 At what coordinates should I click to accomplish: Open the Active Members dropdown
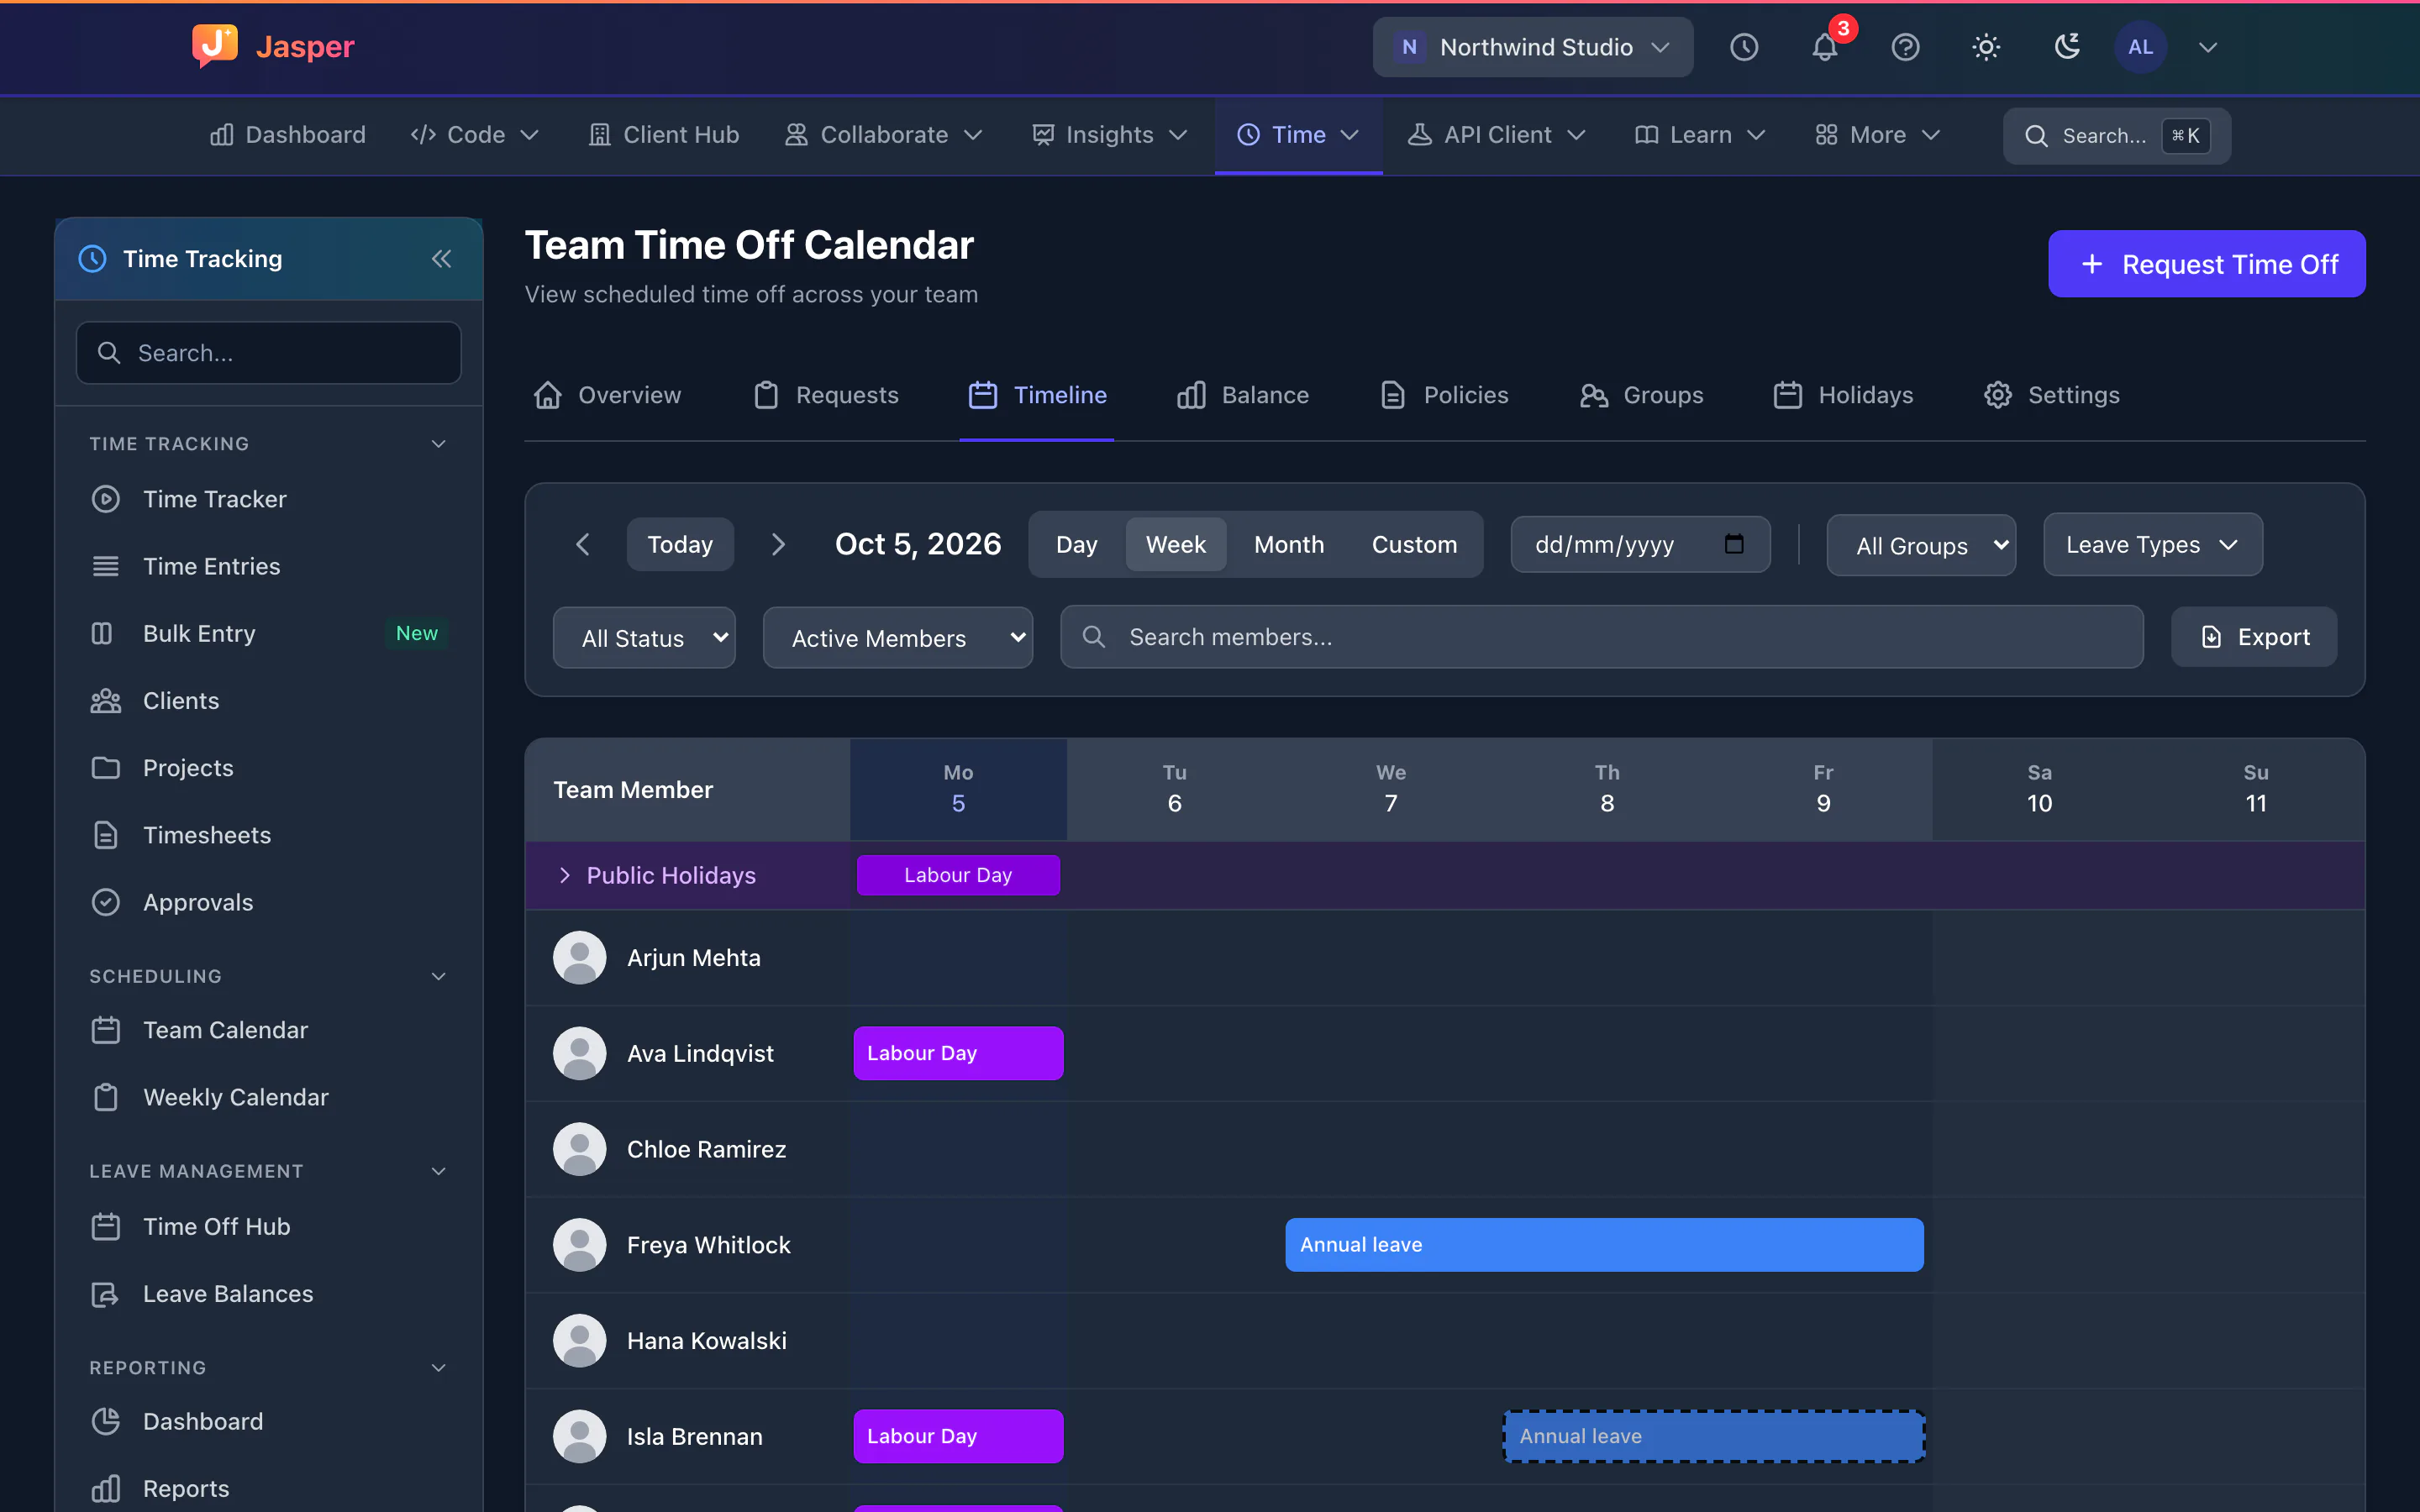(897, 637)
